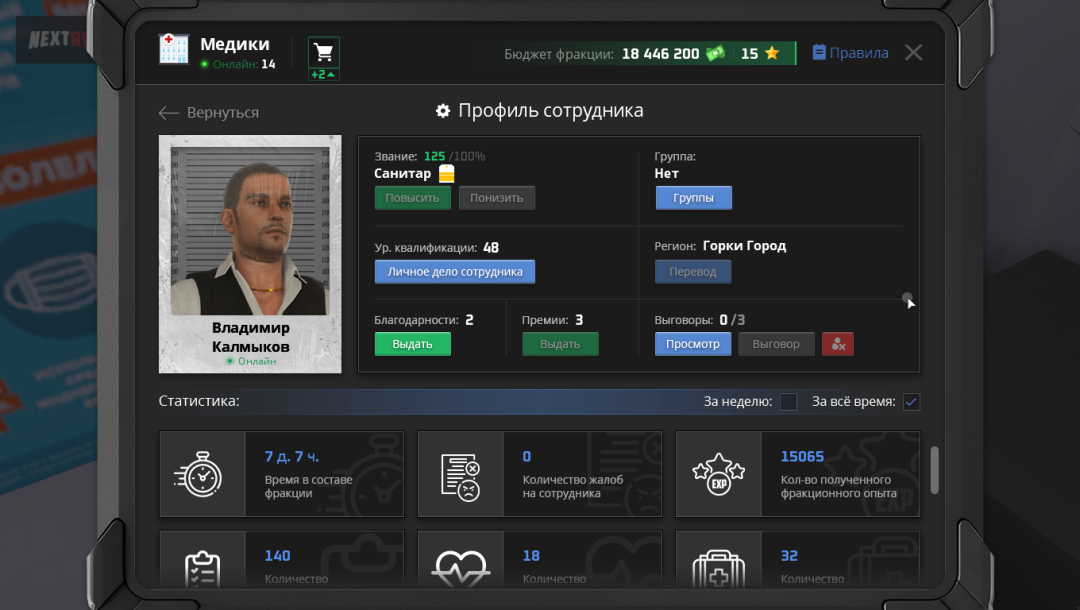Select the EXP stars faction experience icon
Viewport: 1080px width, 610px height.
click(719, 474)
